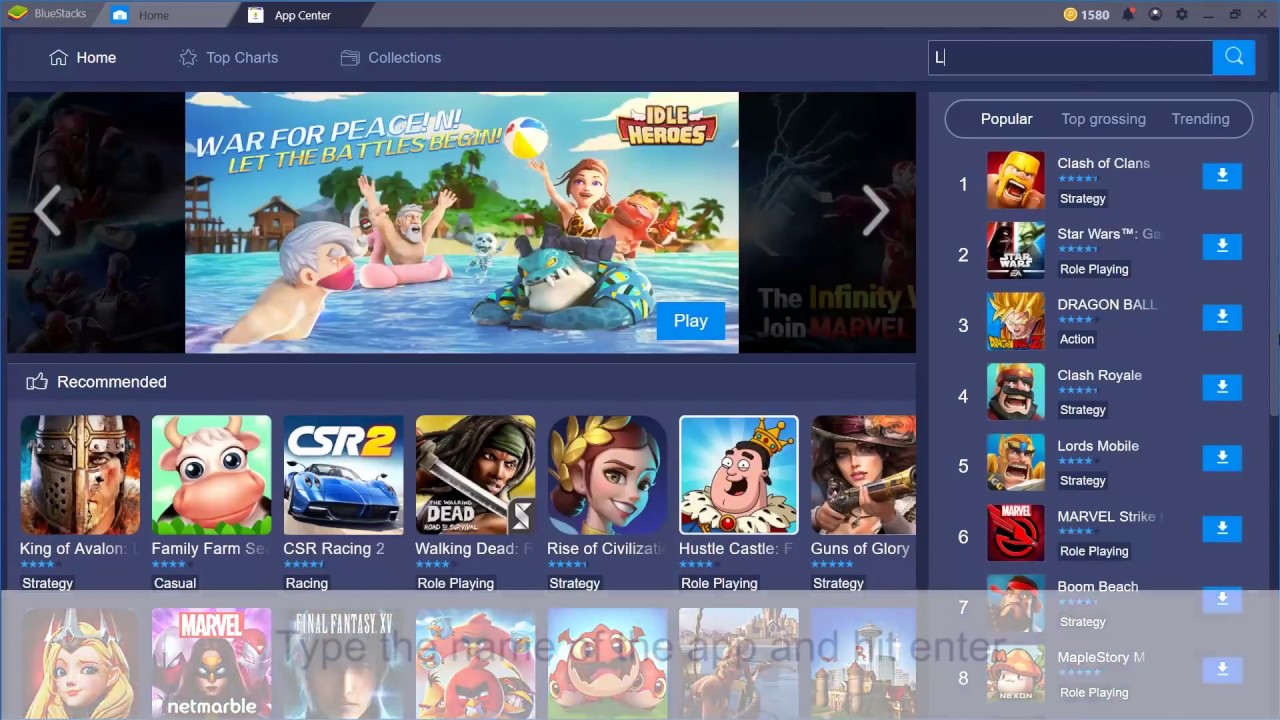Open CSR Racing 2 thumbnail
This screenshot has height=720, width=1280.
pos(344,475)
